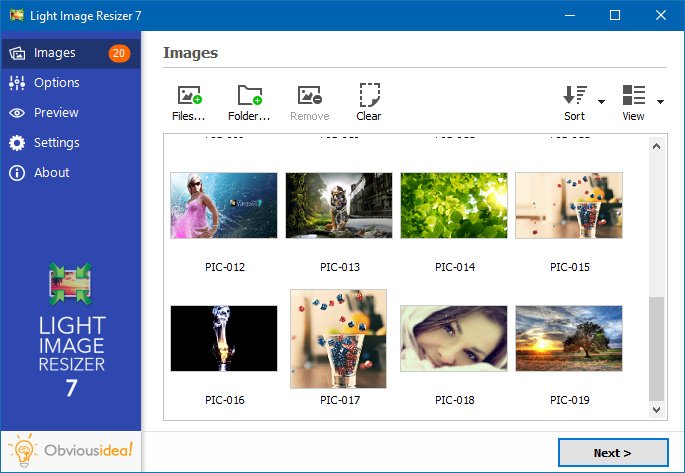This screenshot has height=473, width=685.
Task: Click the Files add-image icon
Action: click(188, 95)
